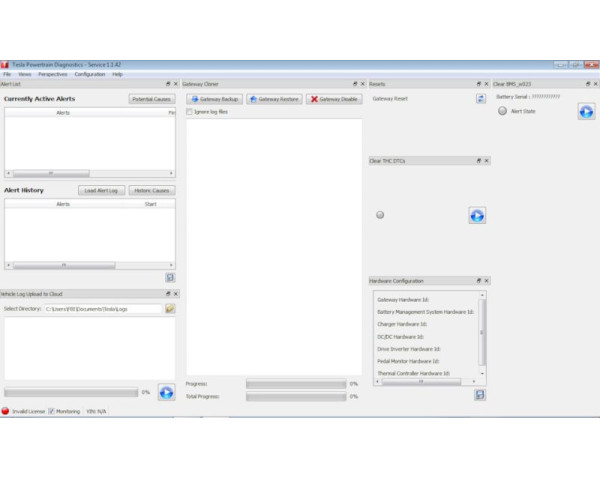Open the Perspectives menu
This screenshot has width=600, height=478.
(x=53, y=74)
